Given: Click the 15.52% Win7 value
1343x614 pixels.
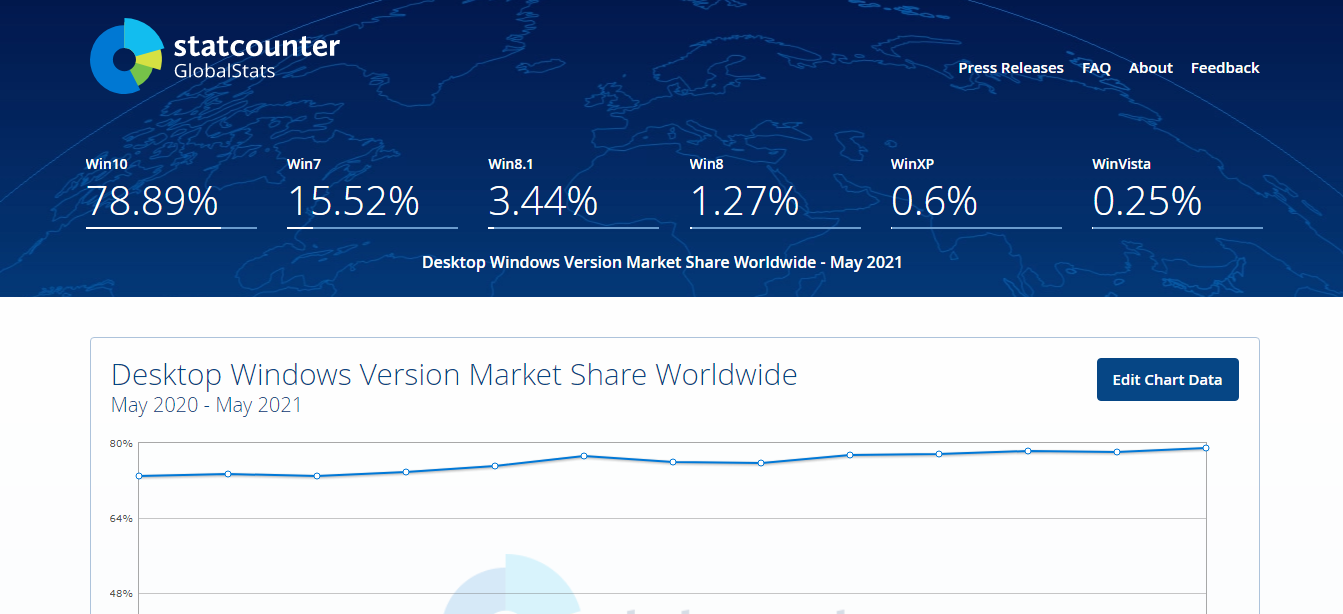Looking at the screenshot, I should click(353, 202).
